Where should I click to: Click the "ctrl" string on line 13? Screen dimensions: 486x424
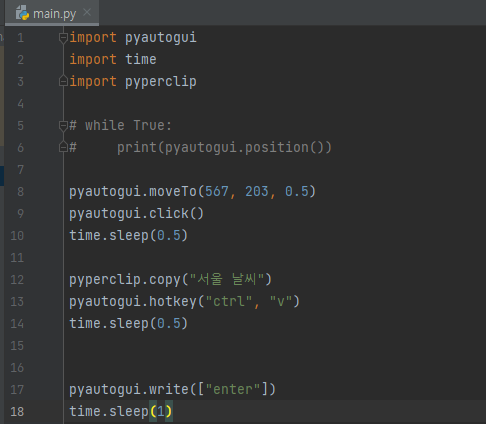(229, 302)
